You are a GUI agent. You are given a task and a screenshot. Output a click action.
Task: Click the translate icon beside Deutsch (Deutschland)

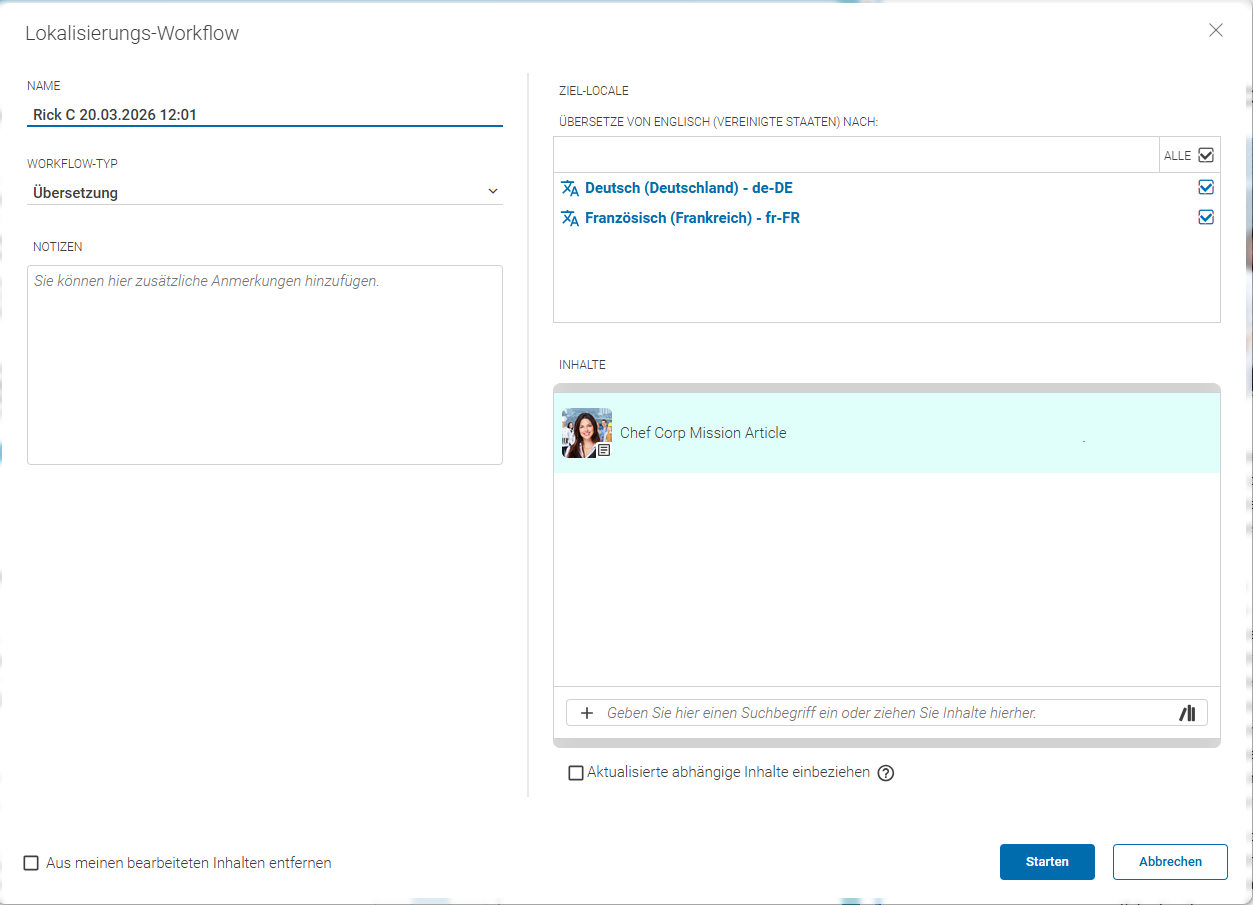tap(570, 188)
